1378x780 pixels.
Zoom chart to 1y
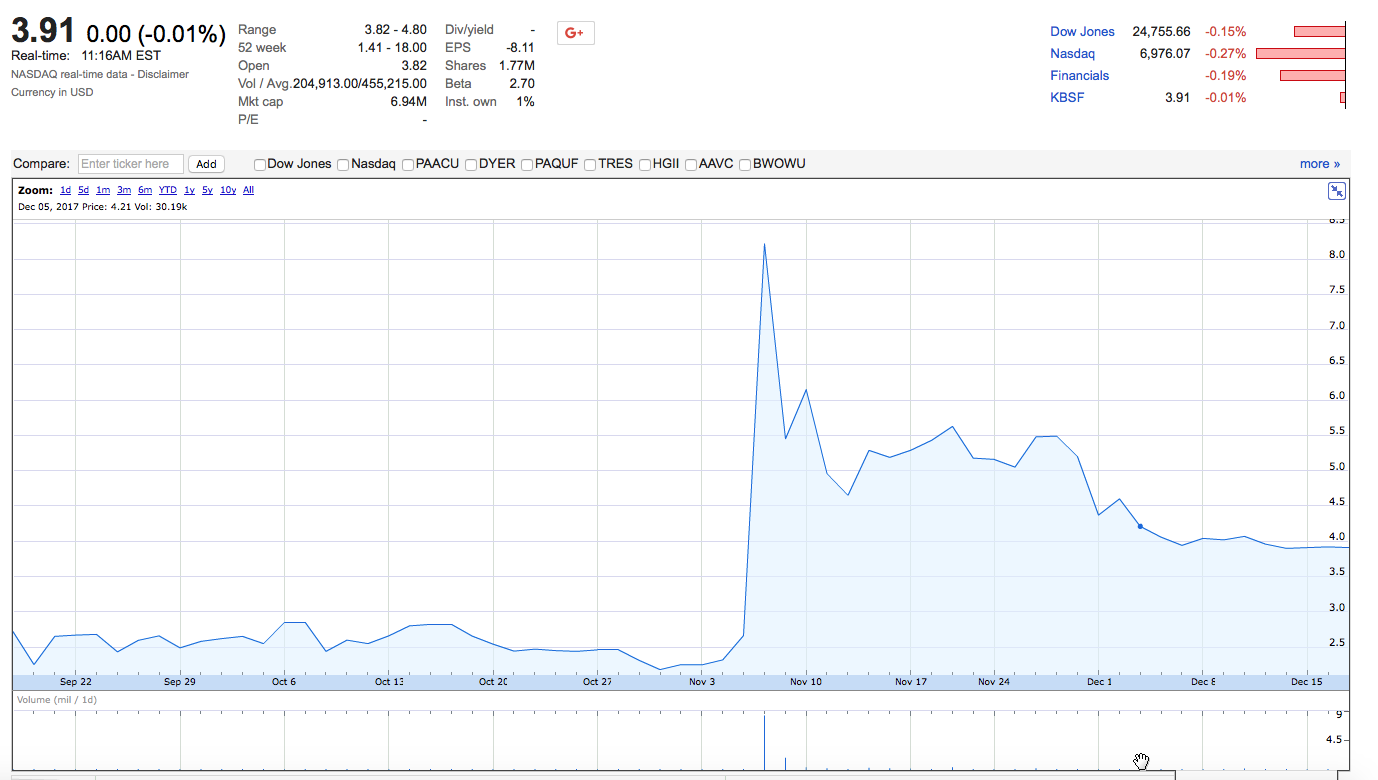189,190
